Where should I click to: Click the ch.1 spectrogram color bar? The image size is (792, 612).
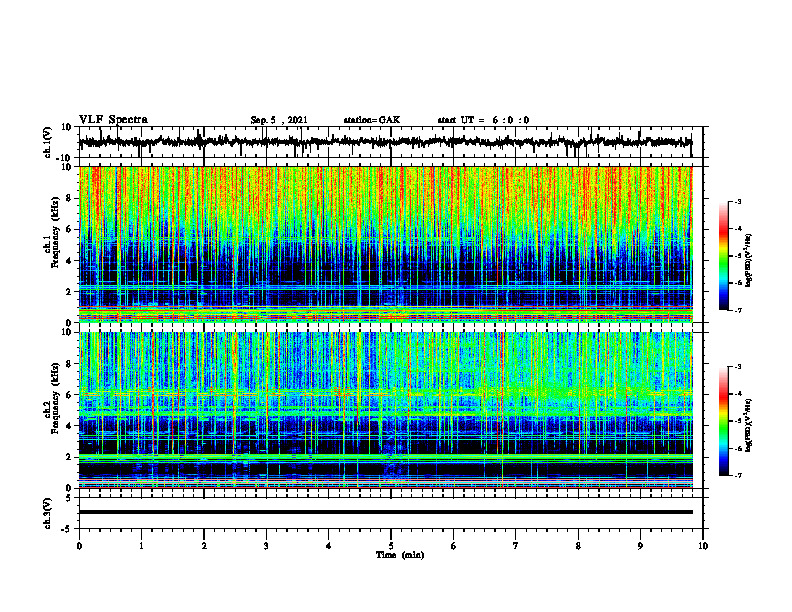(x=724, y=256)
